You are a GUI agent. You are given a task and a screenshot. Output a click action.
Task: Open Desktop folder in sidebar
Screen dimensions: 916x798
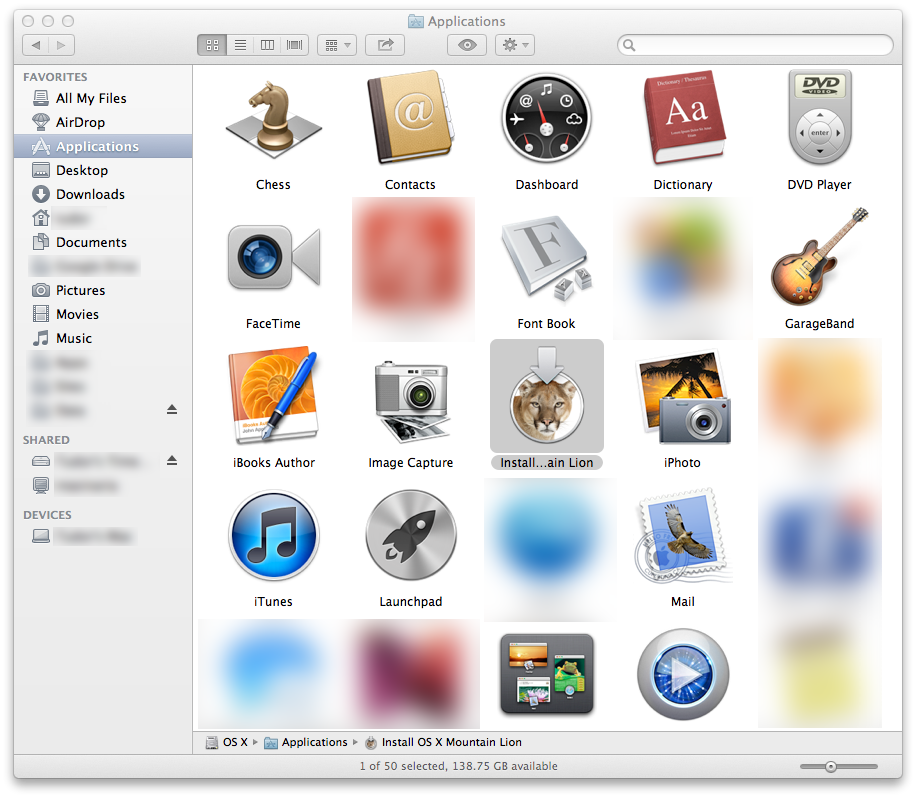tap(103, 170)
